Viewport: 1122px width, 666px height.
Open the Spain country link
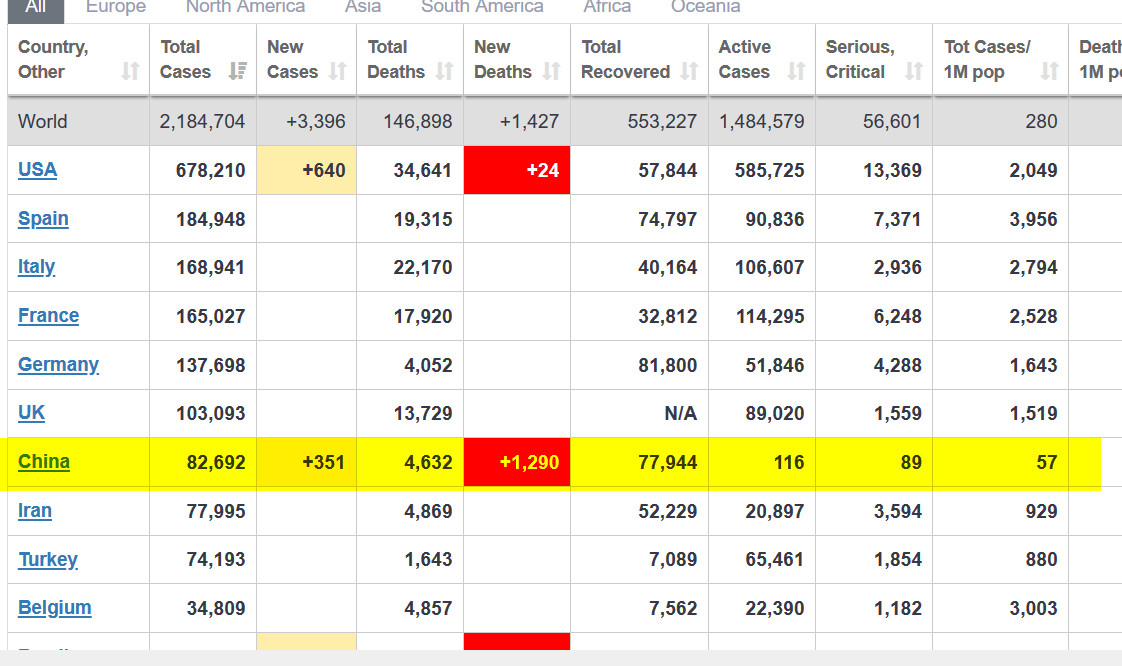43,218
